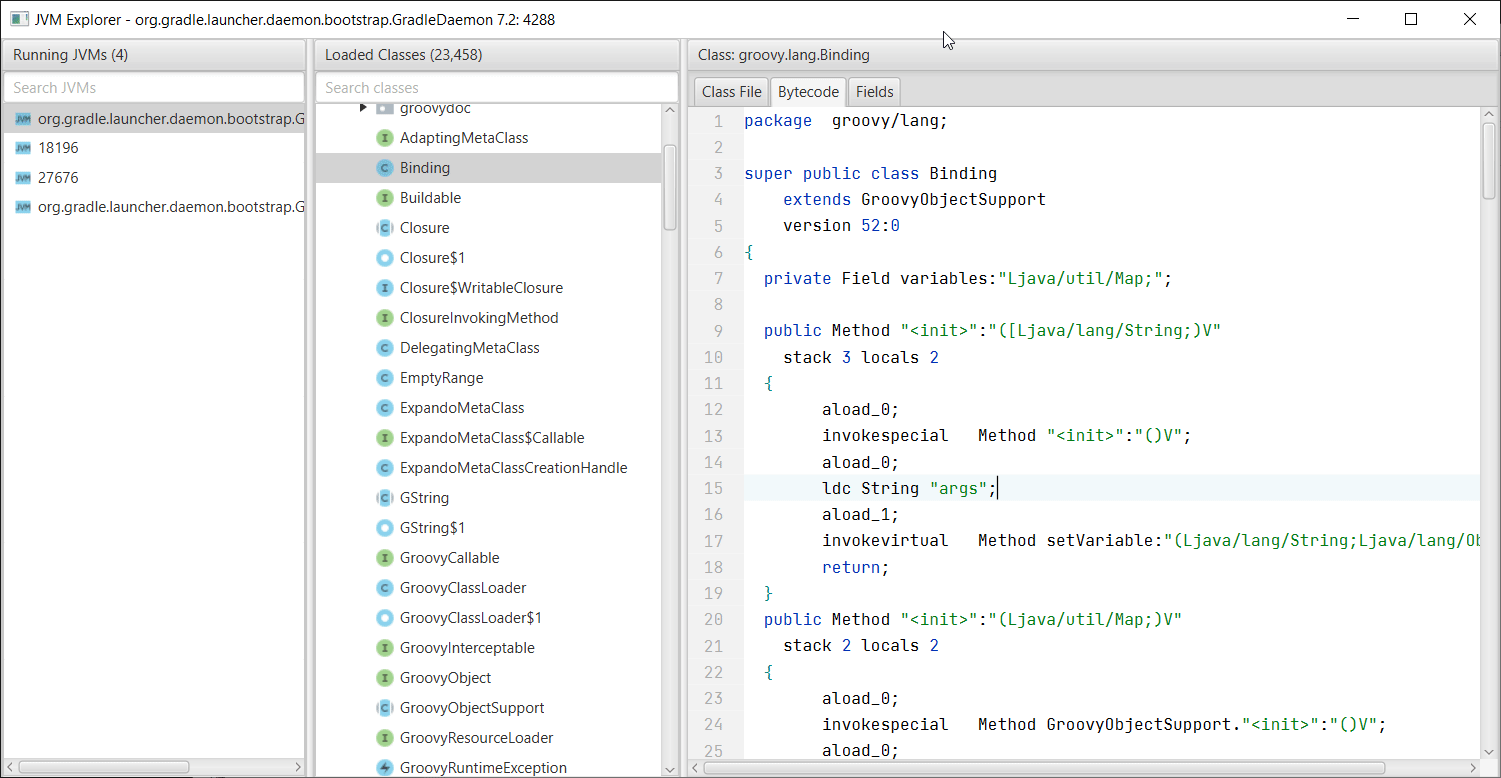Click the Running JVMs (4) panel header
Viewport: 1501px width, 778px height.
point(154,55)
